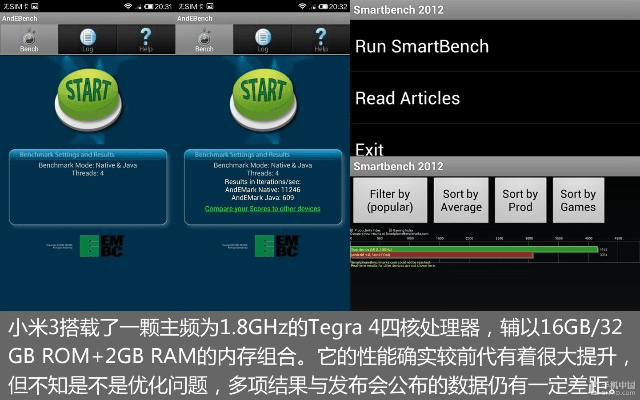Tap the green START button in the right AndEBench screen
This screenshot has width=640, height=400.
[263, 98]
